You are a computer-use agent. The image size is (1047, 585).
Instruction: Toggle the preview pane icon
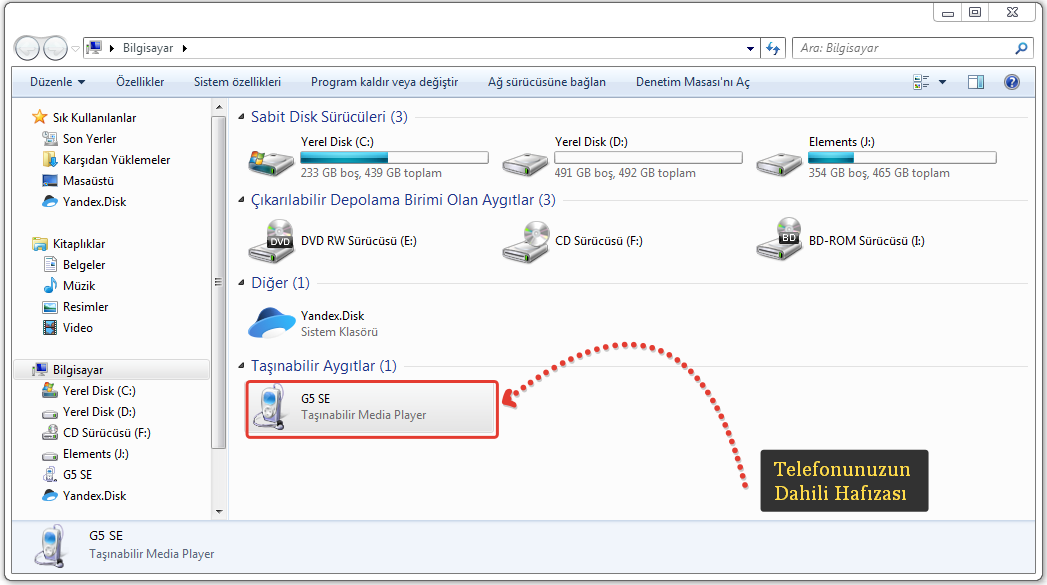976,82
